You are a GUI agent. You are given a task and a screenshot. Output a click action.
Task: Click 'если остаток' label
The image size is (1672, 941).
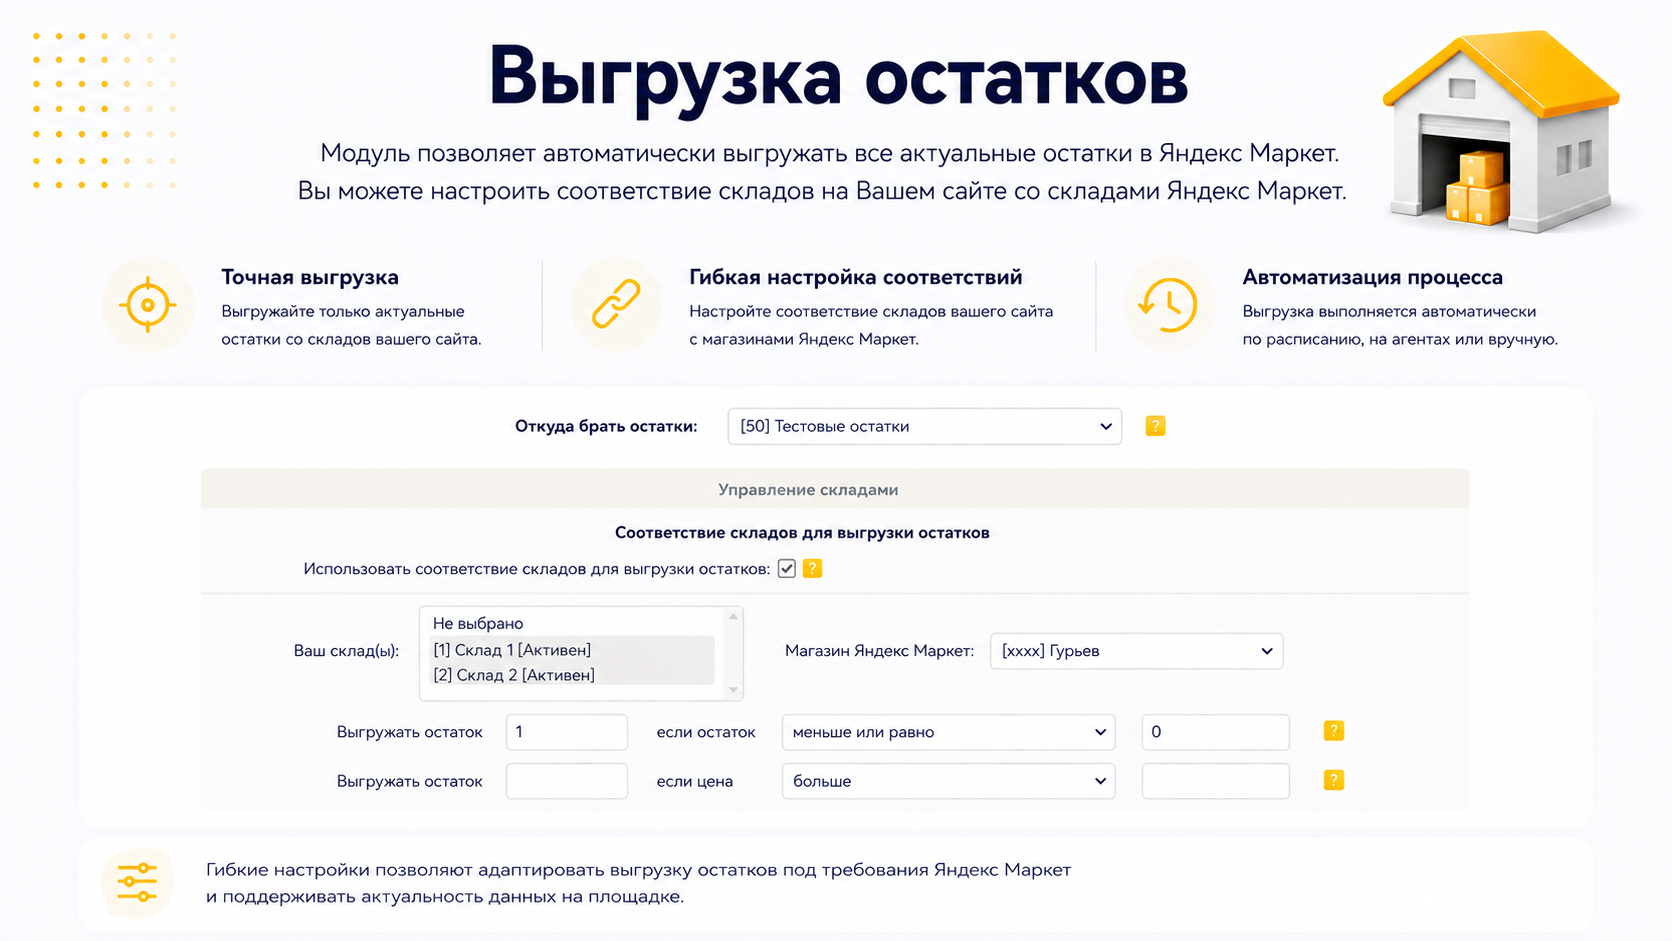[706, 732]
